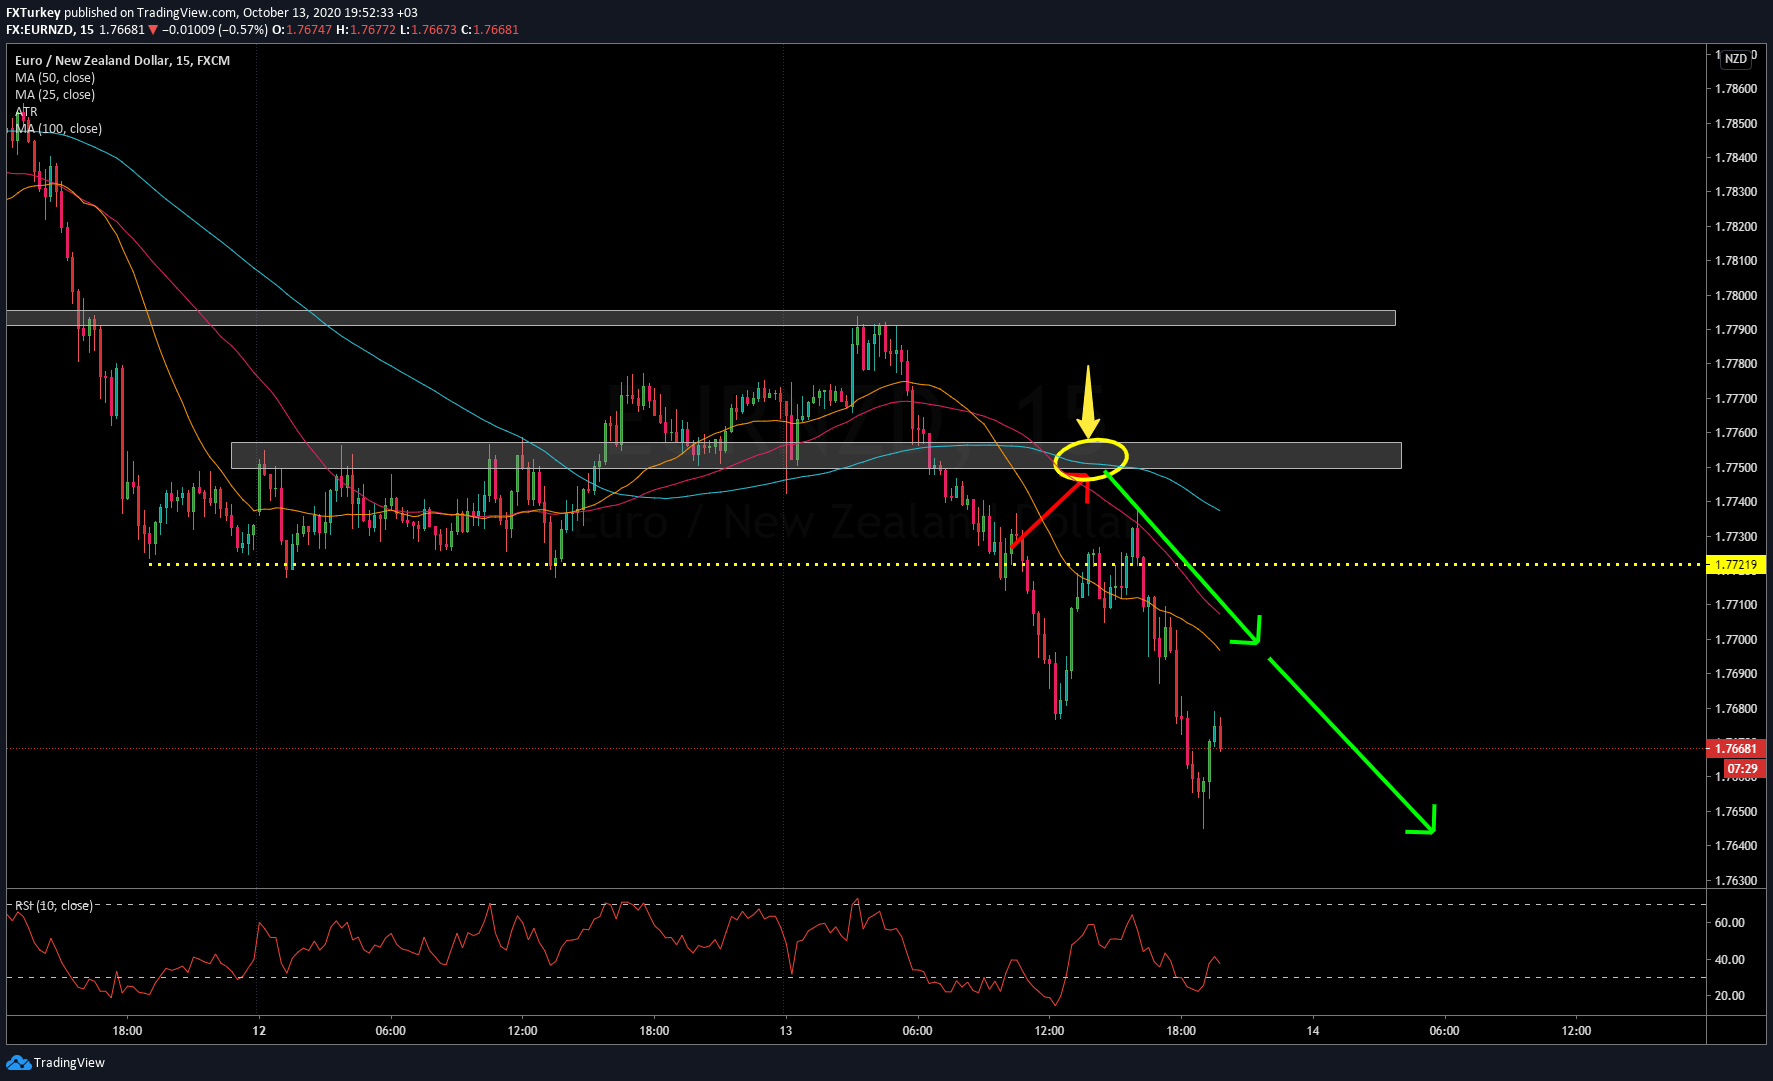1773x1081 pixels.
Task: Click the 12:00 time label under date 13
Action: [x=1049, y=1031]
